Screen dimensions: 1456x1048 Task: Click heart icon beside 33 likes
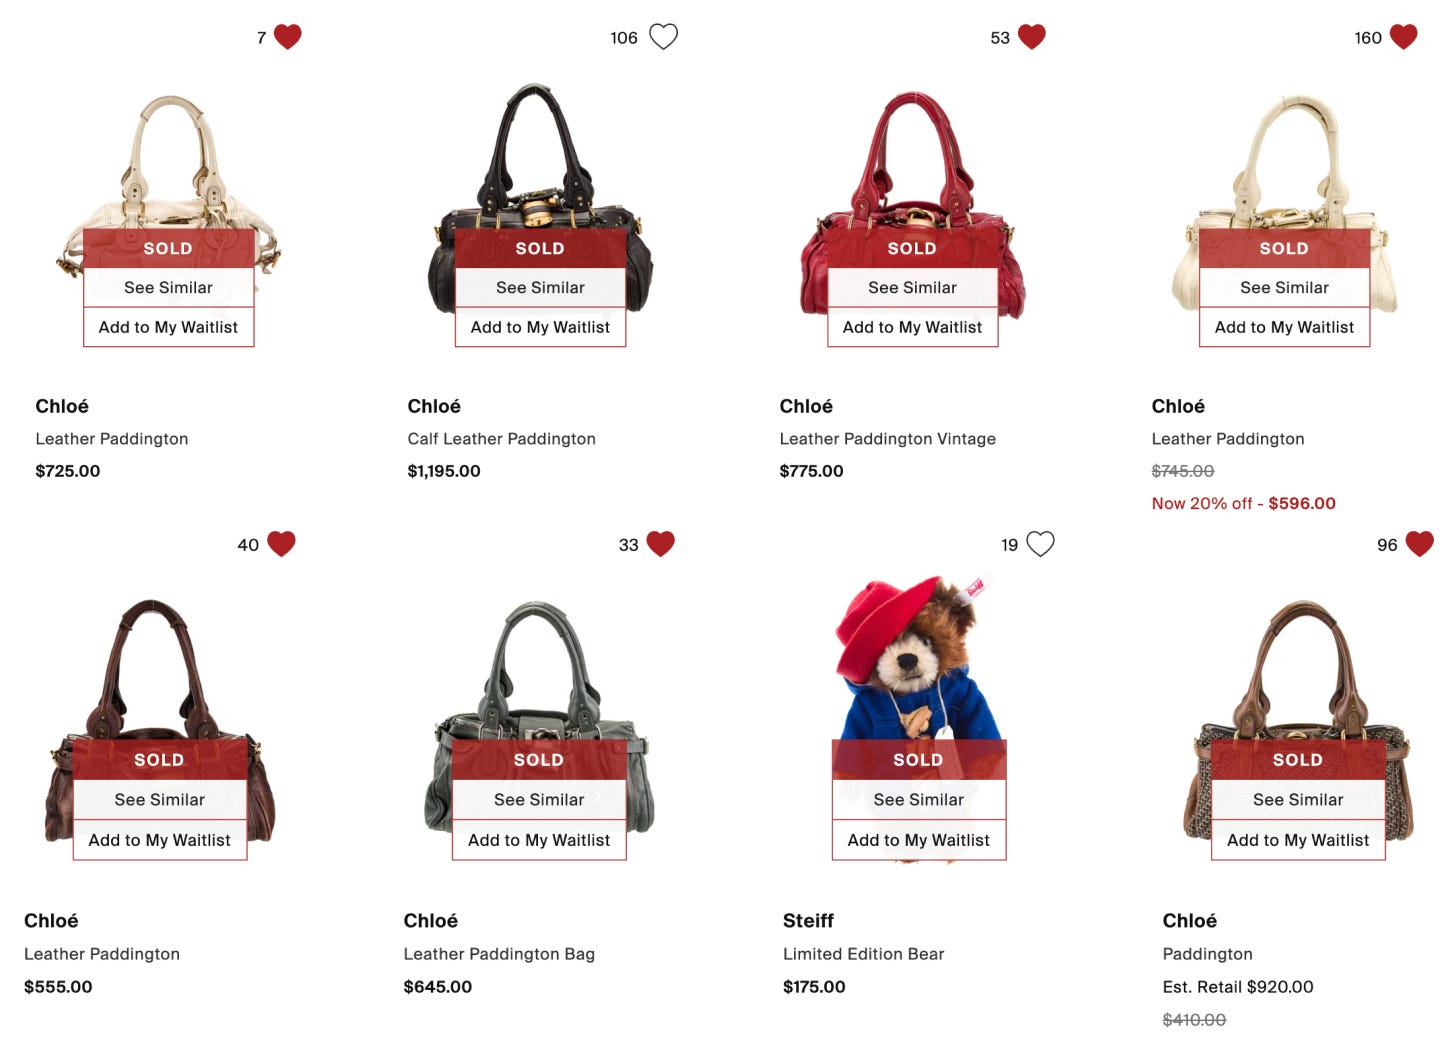[x=661, y=544]
